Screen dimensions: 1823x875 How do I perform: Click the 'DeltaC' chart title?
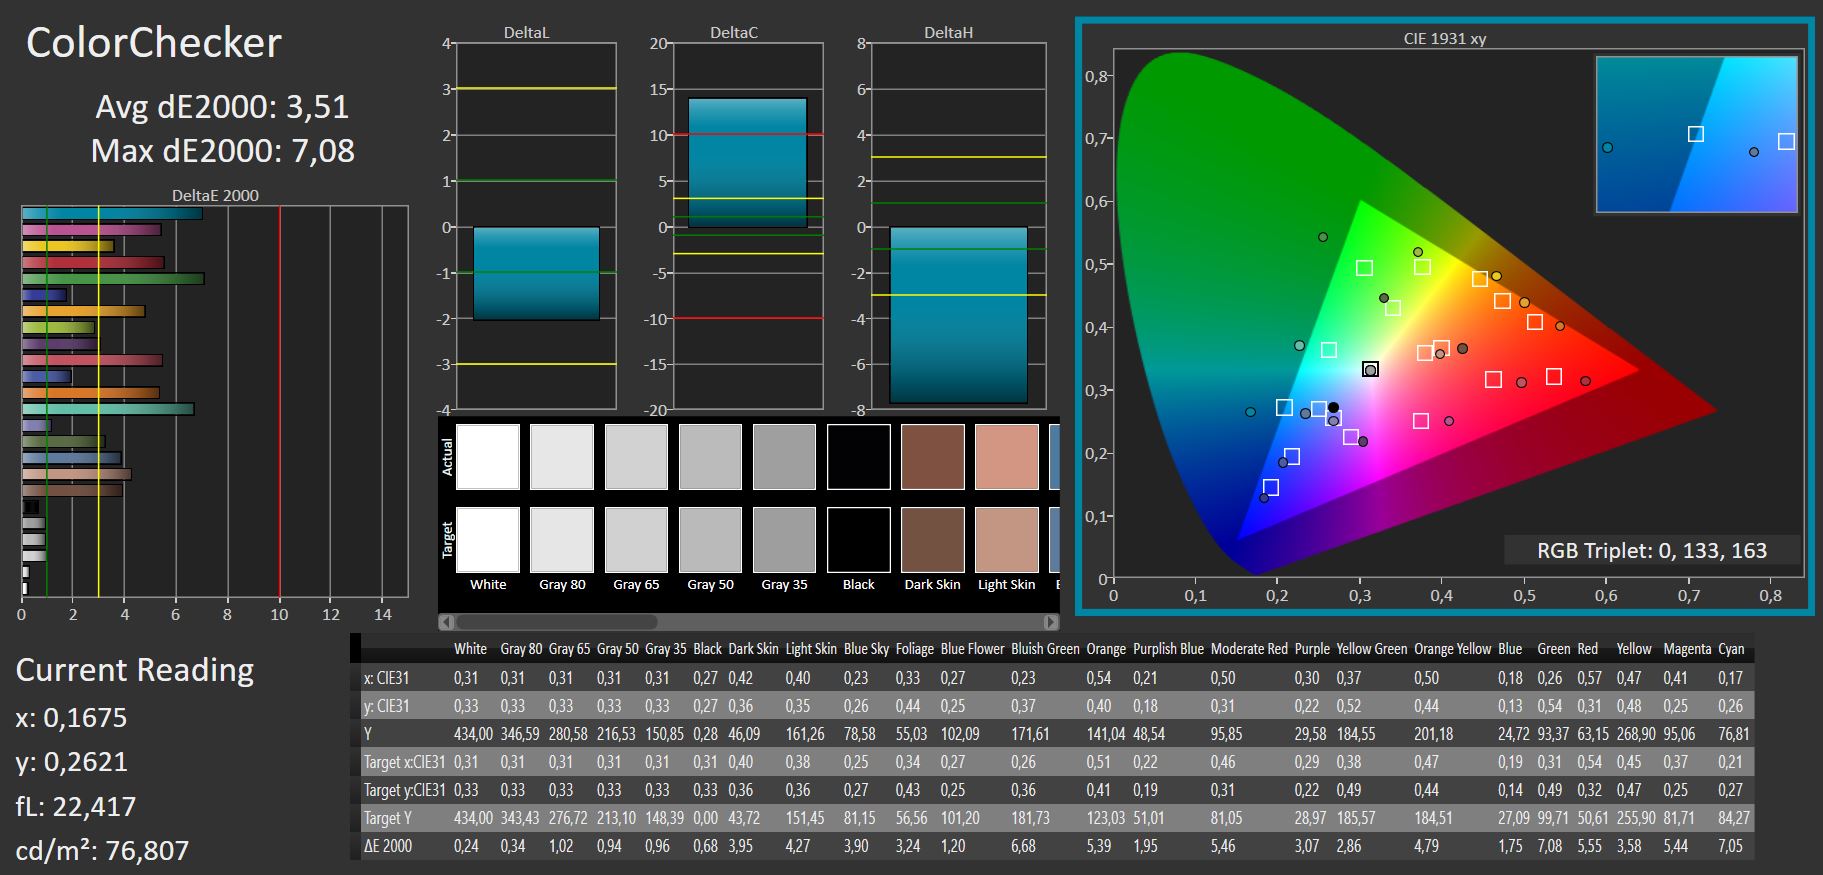(734, 32)
